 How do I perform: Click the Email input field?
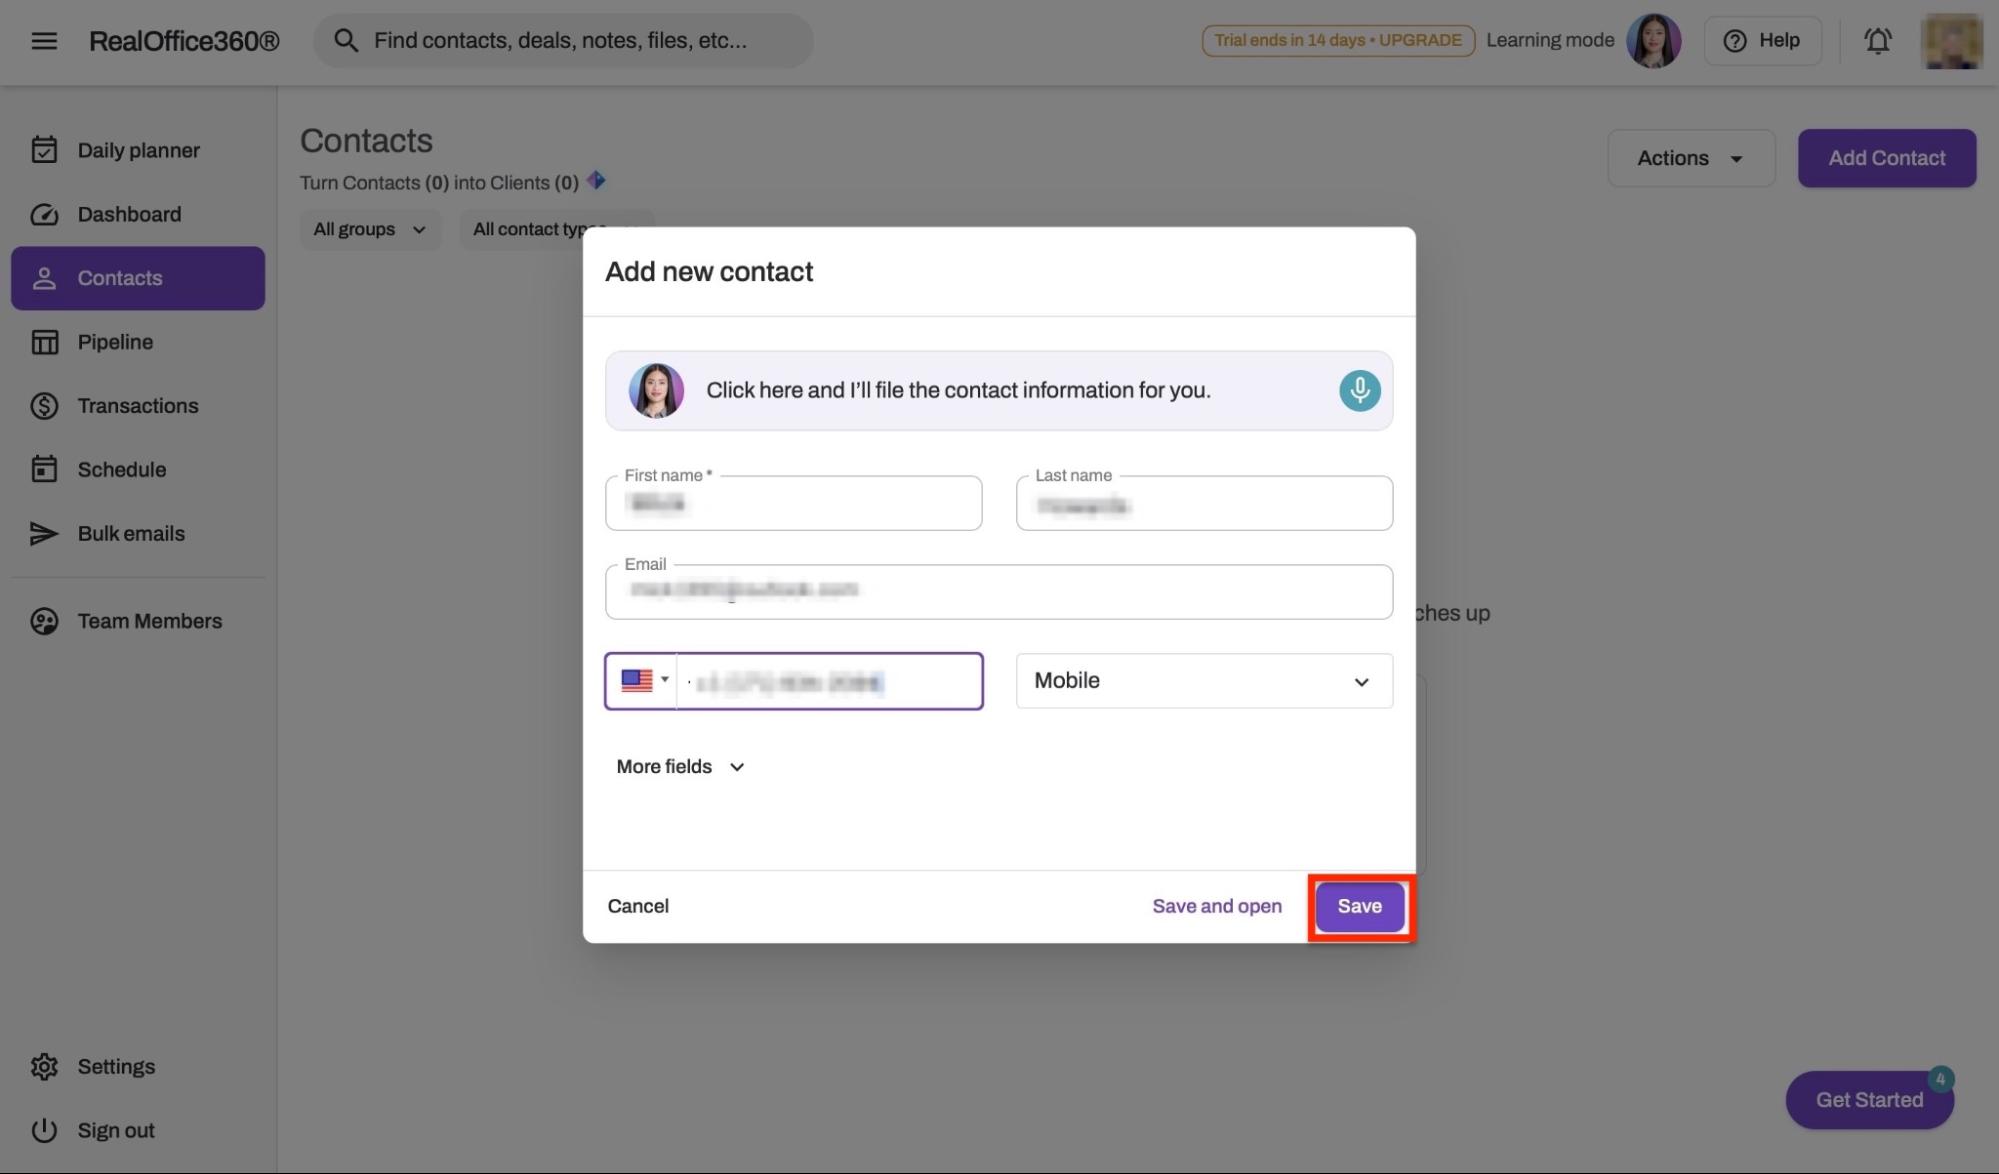(997, 591)
